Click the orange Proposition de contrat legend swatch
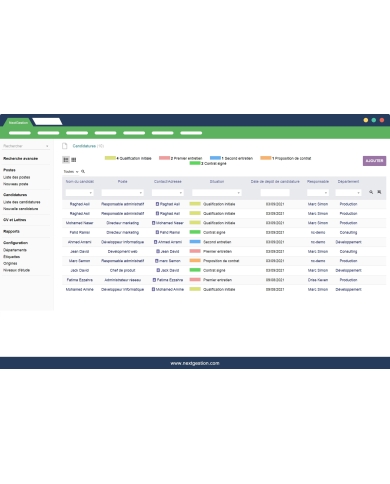Viewport: 390px width, 484px height. pyautogui.click(x=266, y=158)
